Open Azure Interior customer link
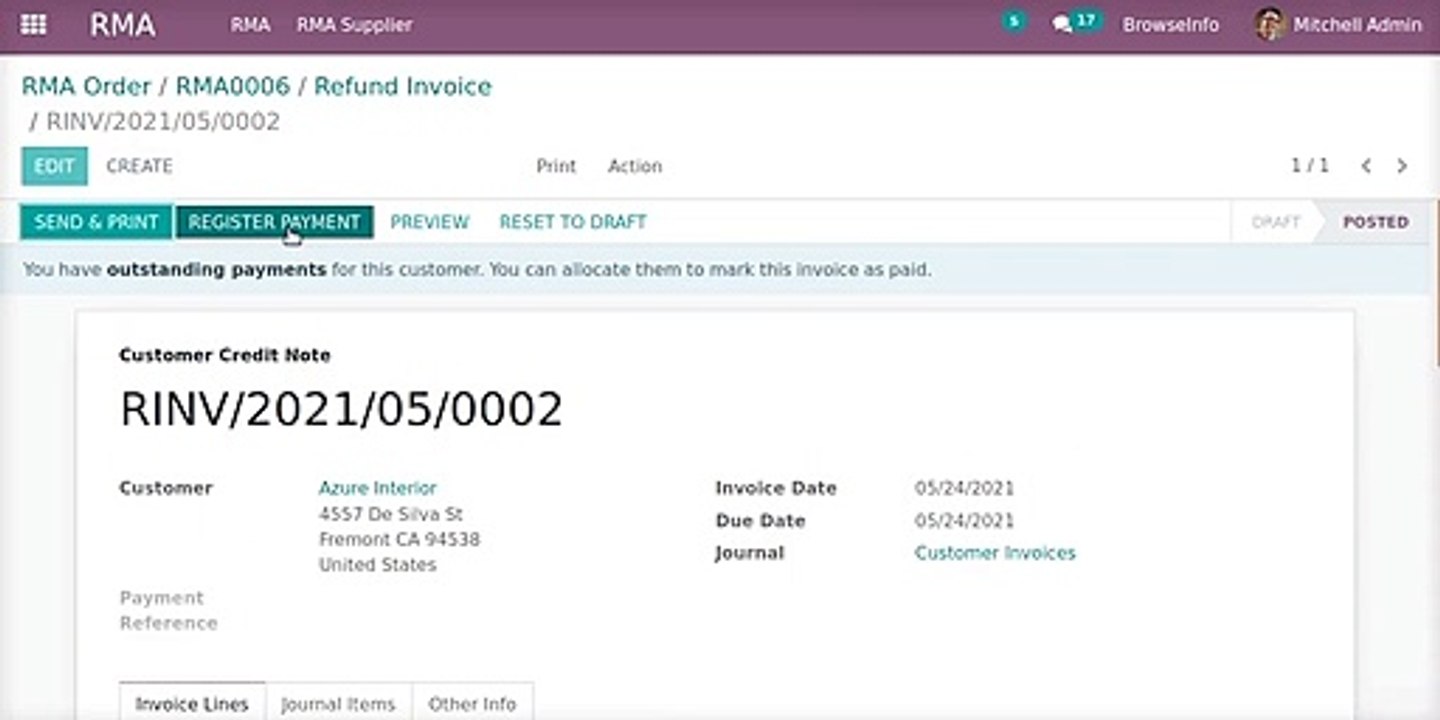Viewport: 1440px width, 720px height. click(x=377, y=488)
